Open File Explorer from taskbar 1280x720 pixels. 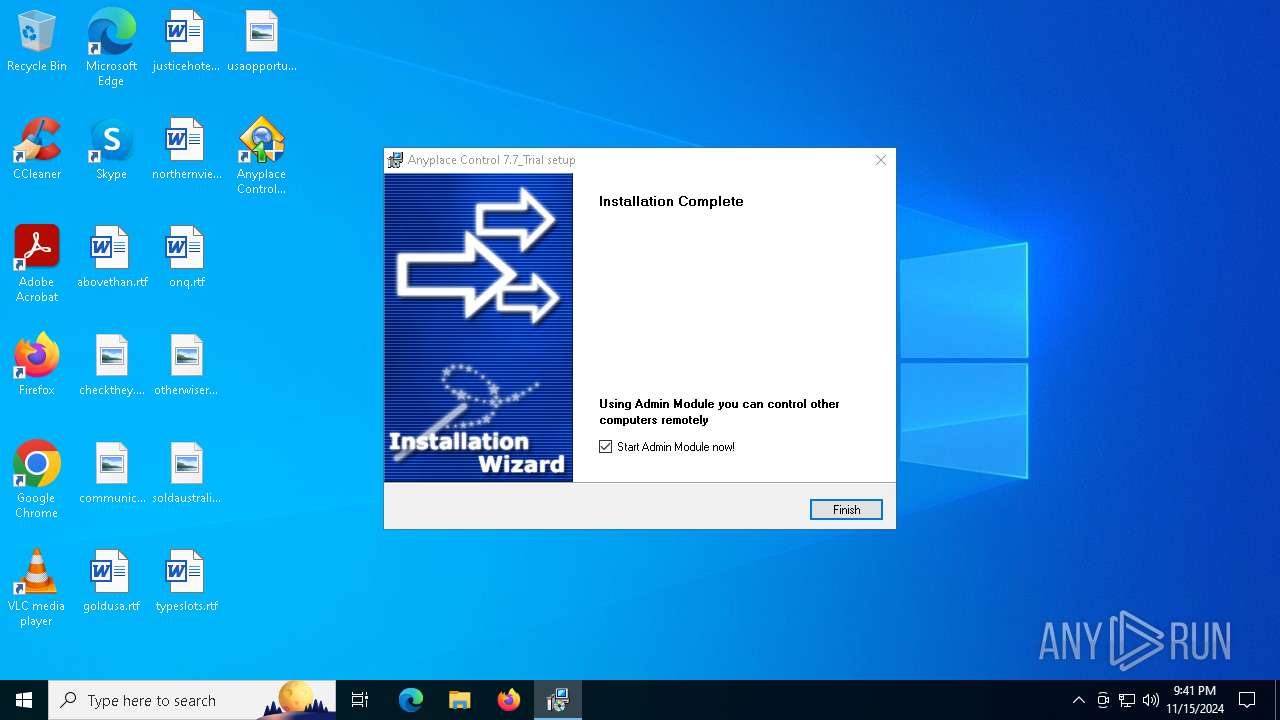(459, 700)
